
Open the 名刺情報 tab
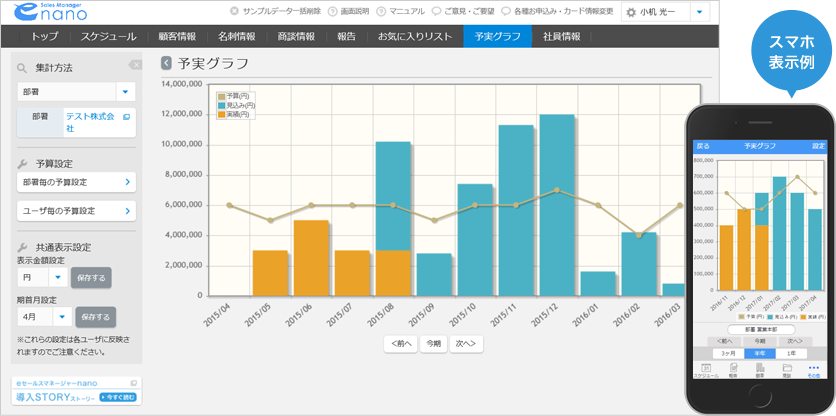coord(236,36)
